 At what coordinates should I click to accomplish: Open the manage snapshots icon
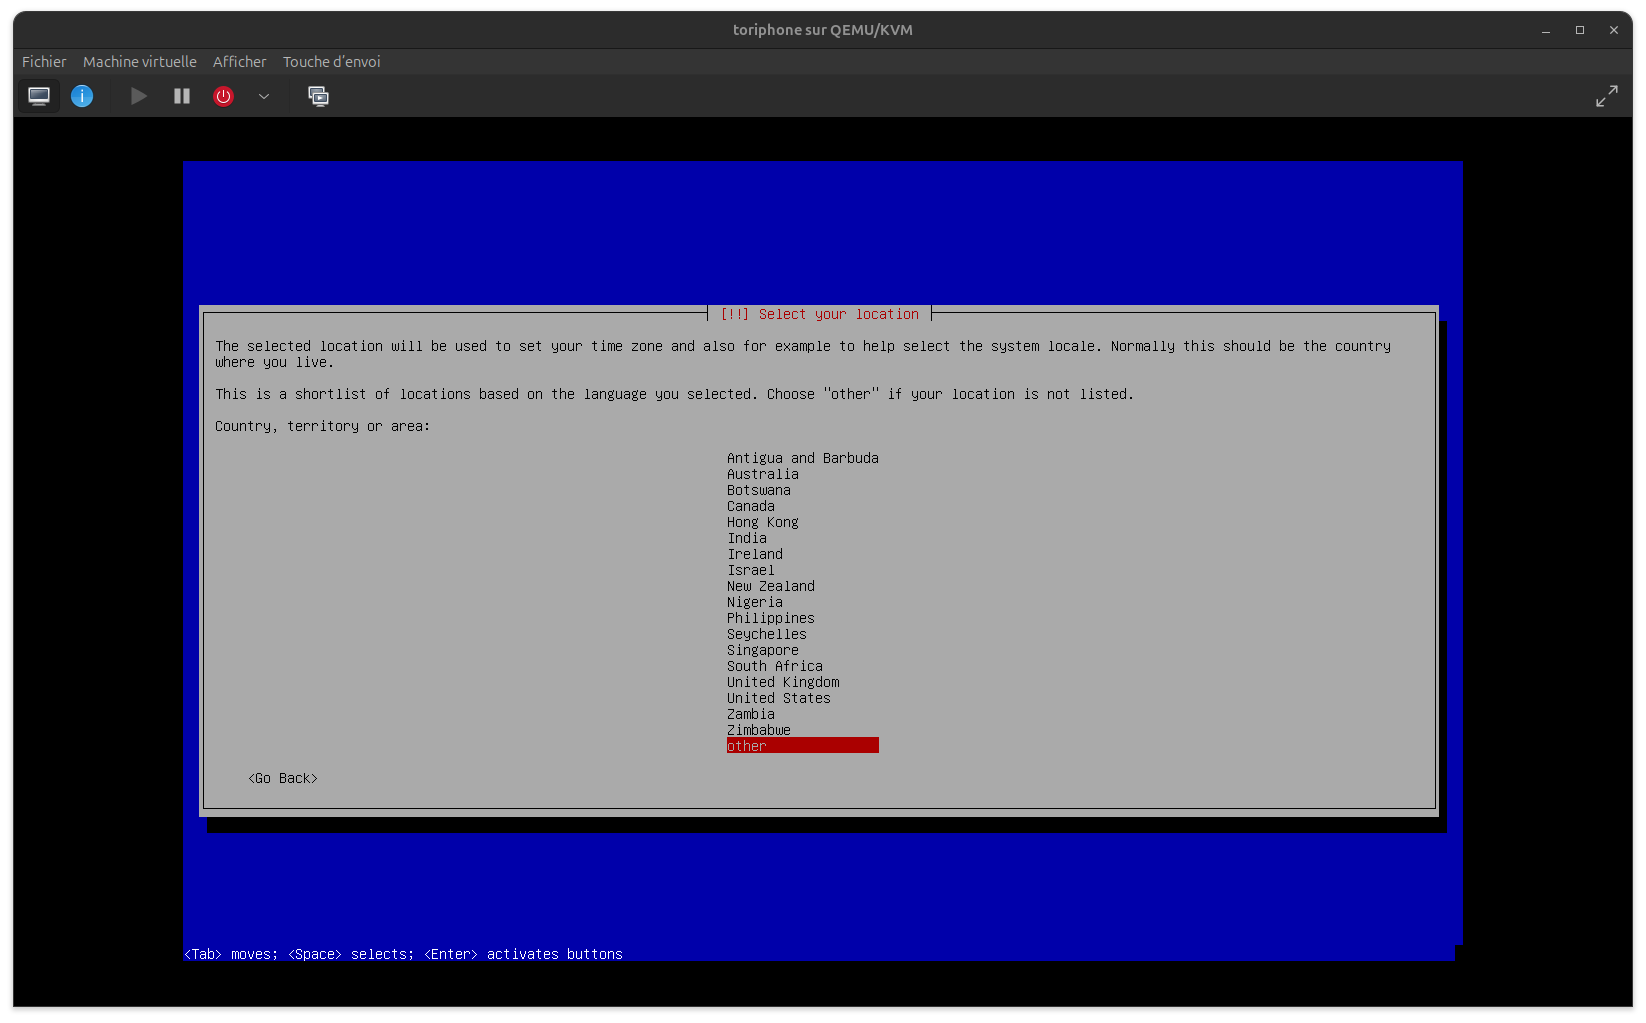318,96
